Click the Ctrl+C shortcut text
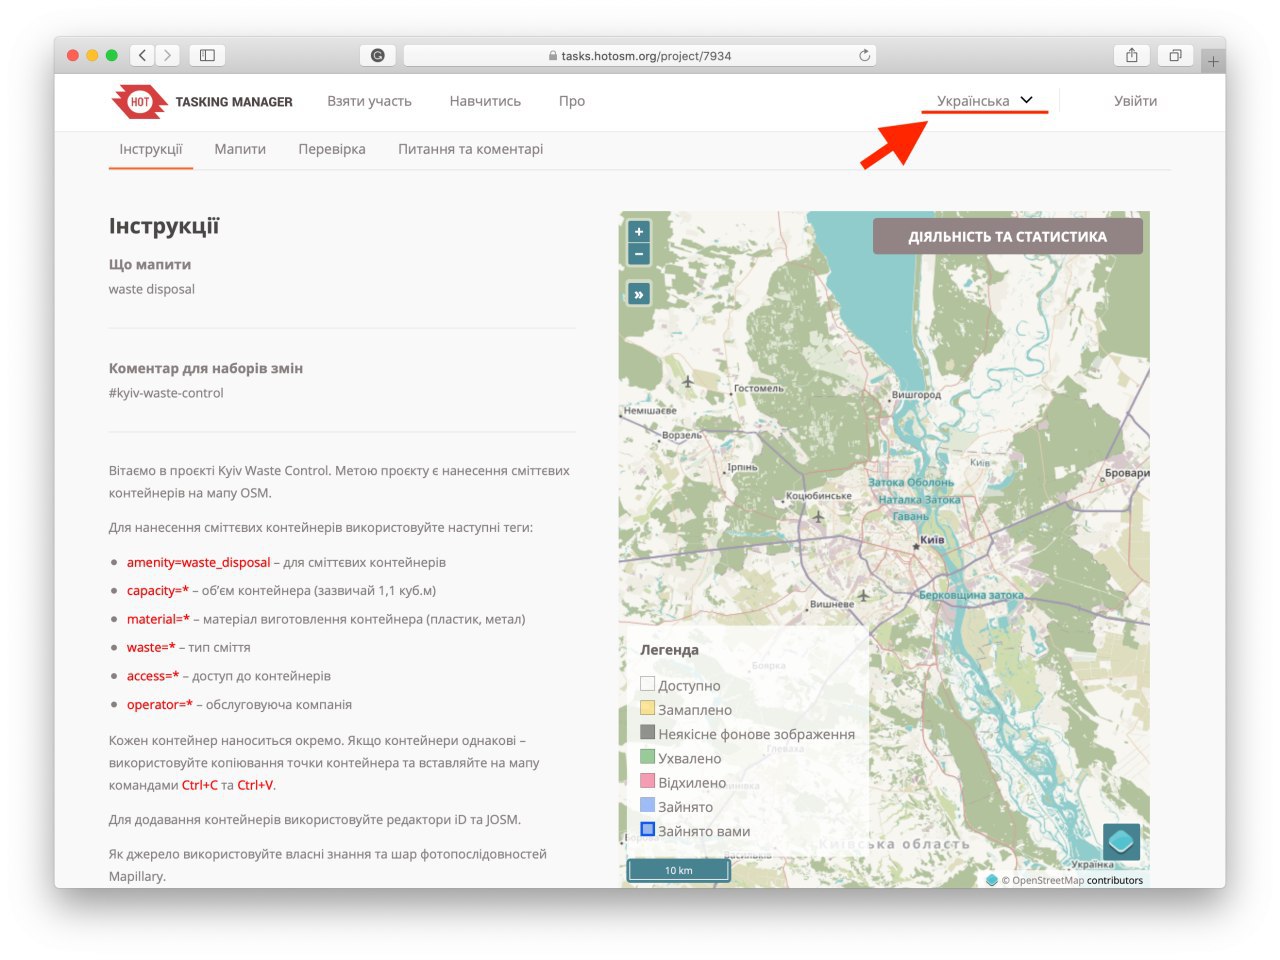Screen dimensions: 1280x960 click(x=199, y=785)
